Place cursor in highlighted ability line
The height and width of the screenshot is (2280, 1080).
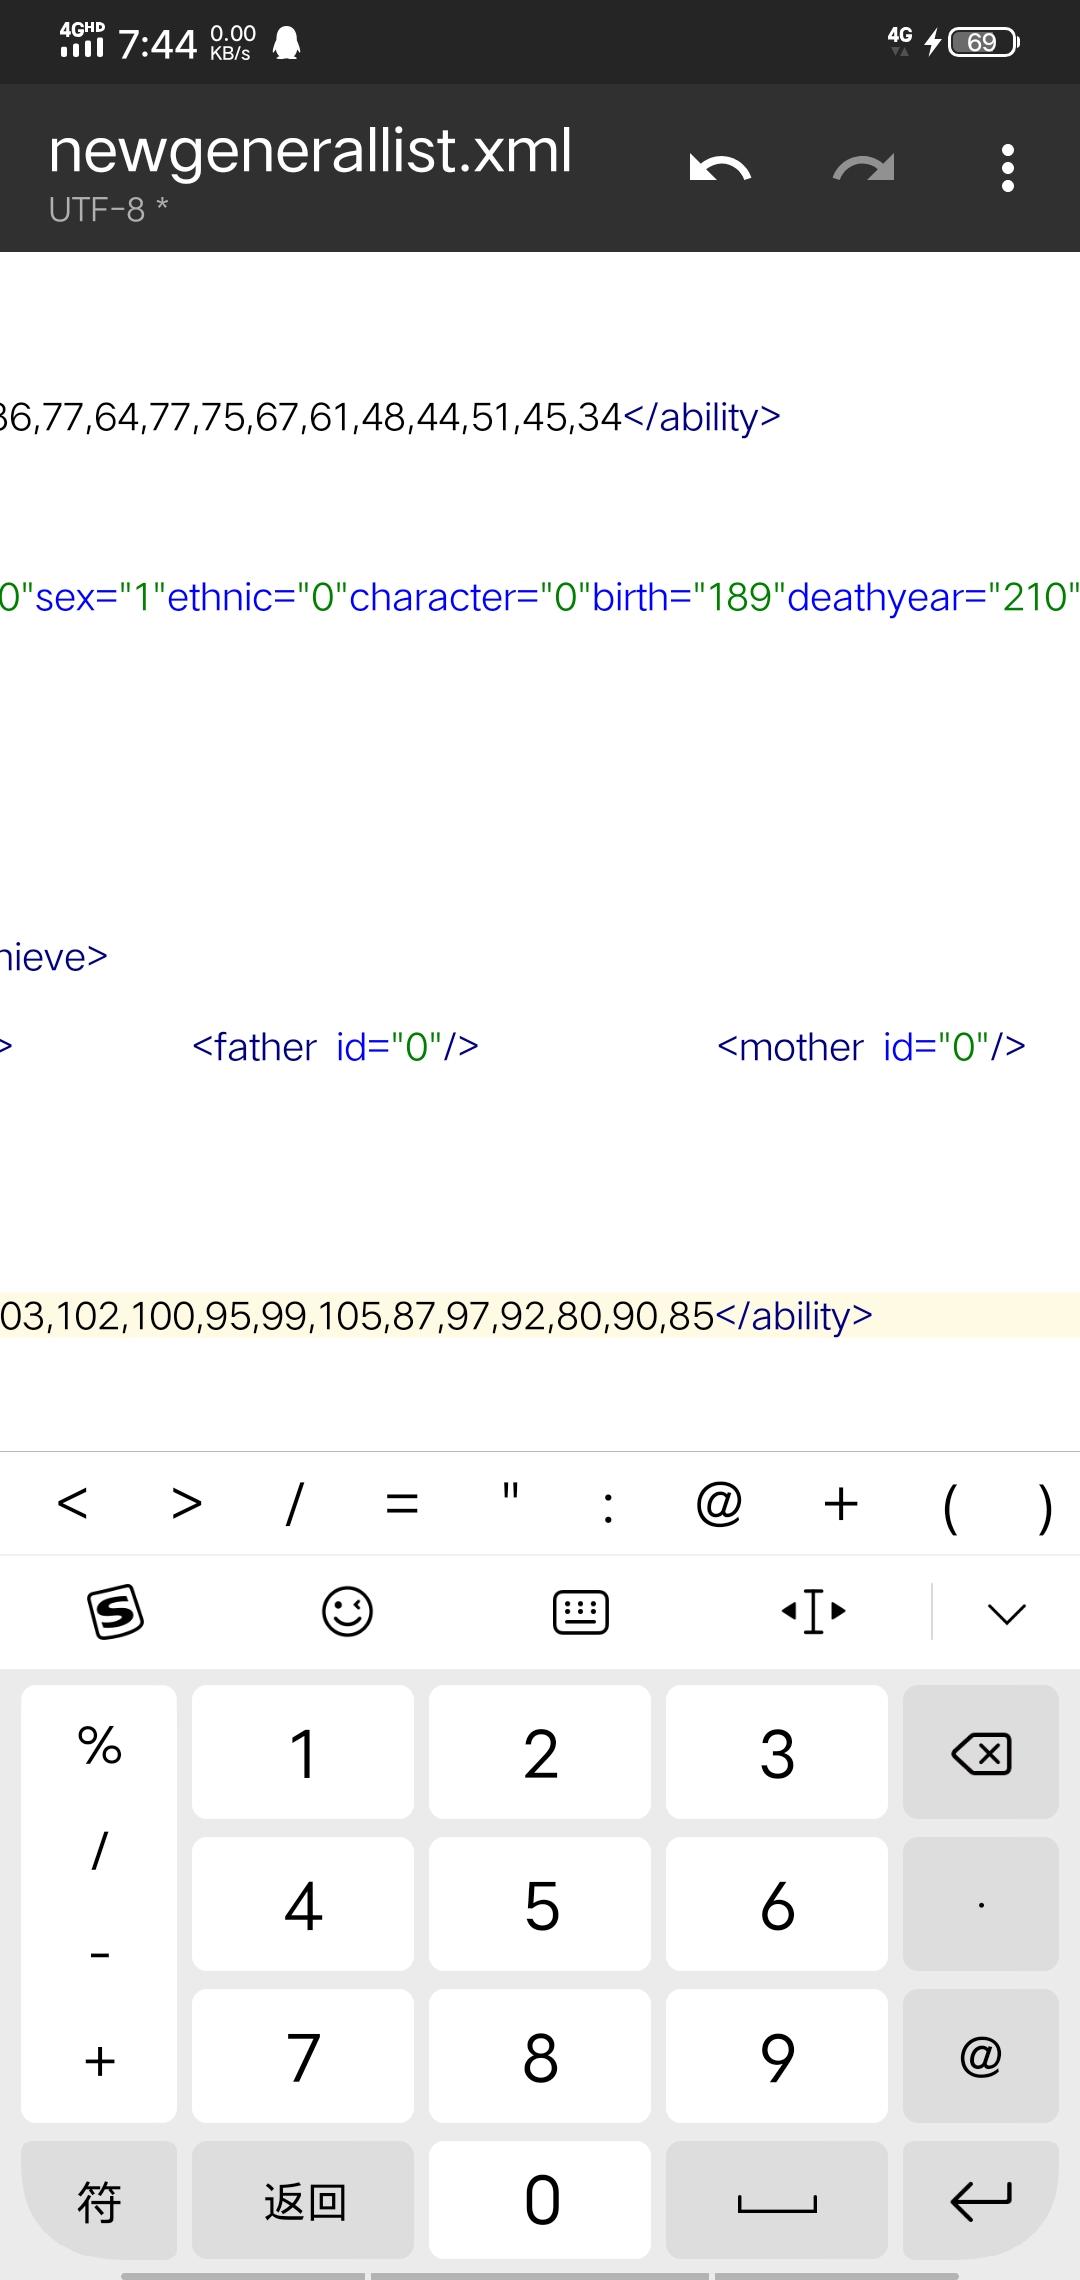[x=436, y=1316]
